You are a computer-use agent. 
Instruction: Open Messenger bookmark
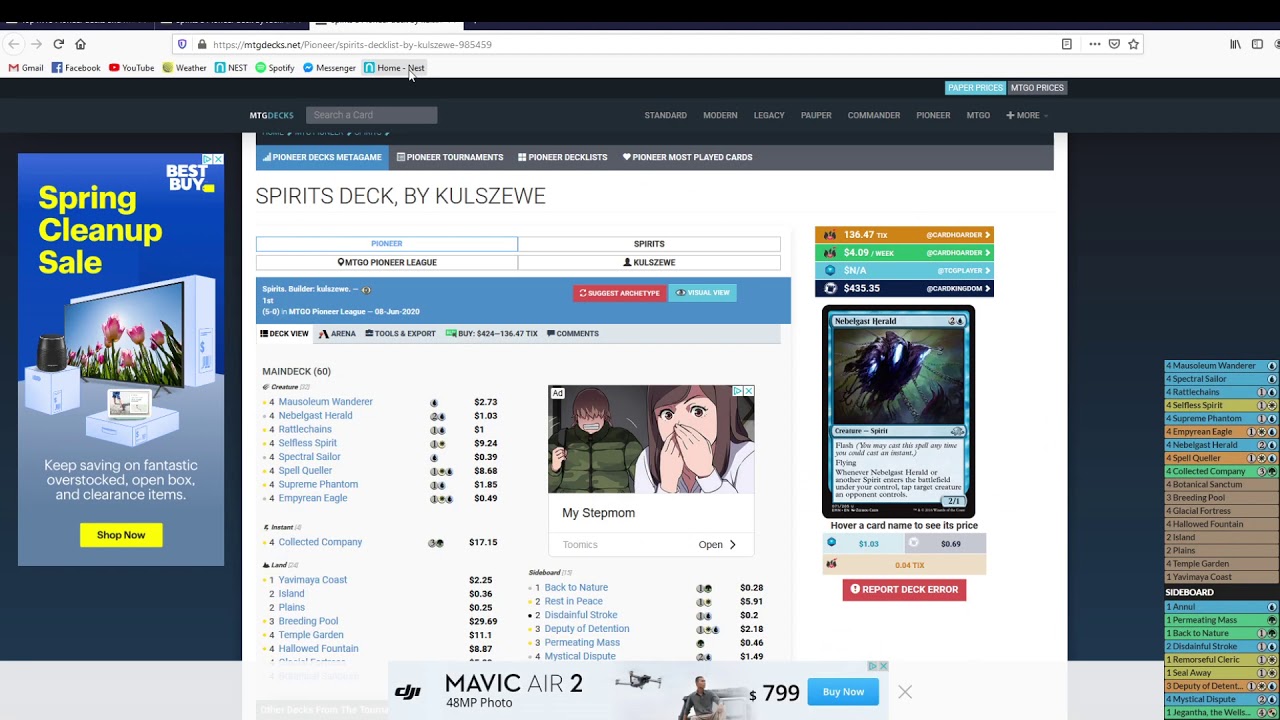tap(329, 68)
